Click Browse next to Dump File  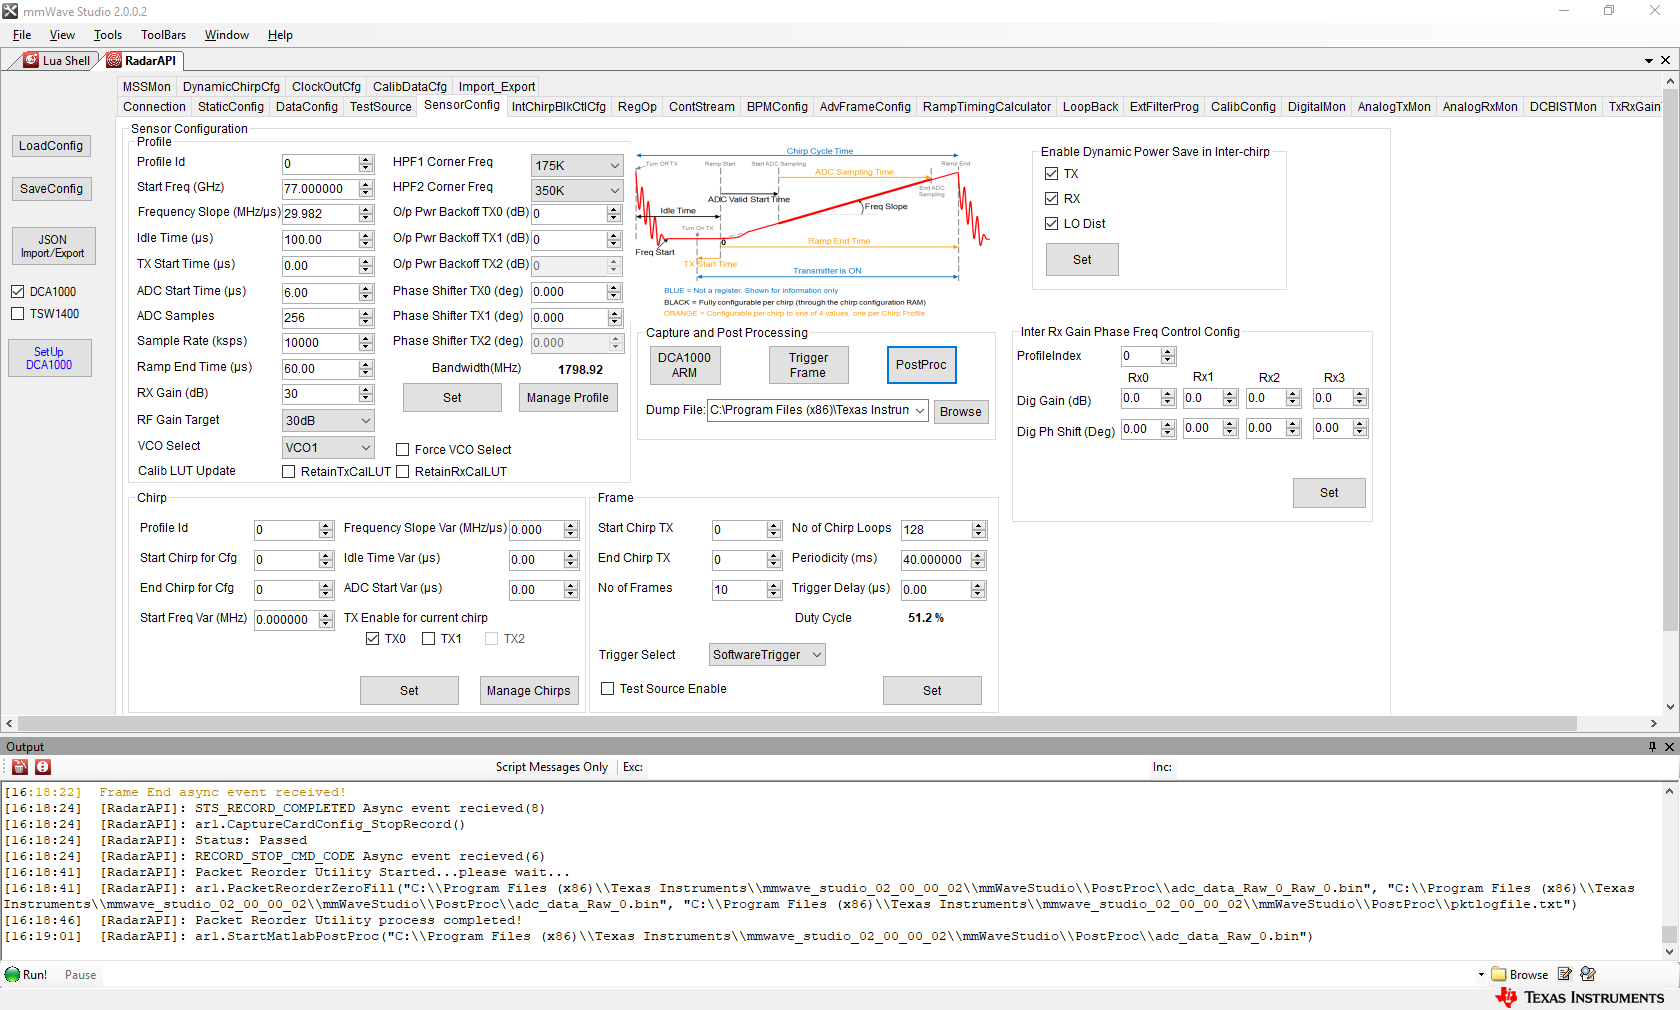pos(961,412)
